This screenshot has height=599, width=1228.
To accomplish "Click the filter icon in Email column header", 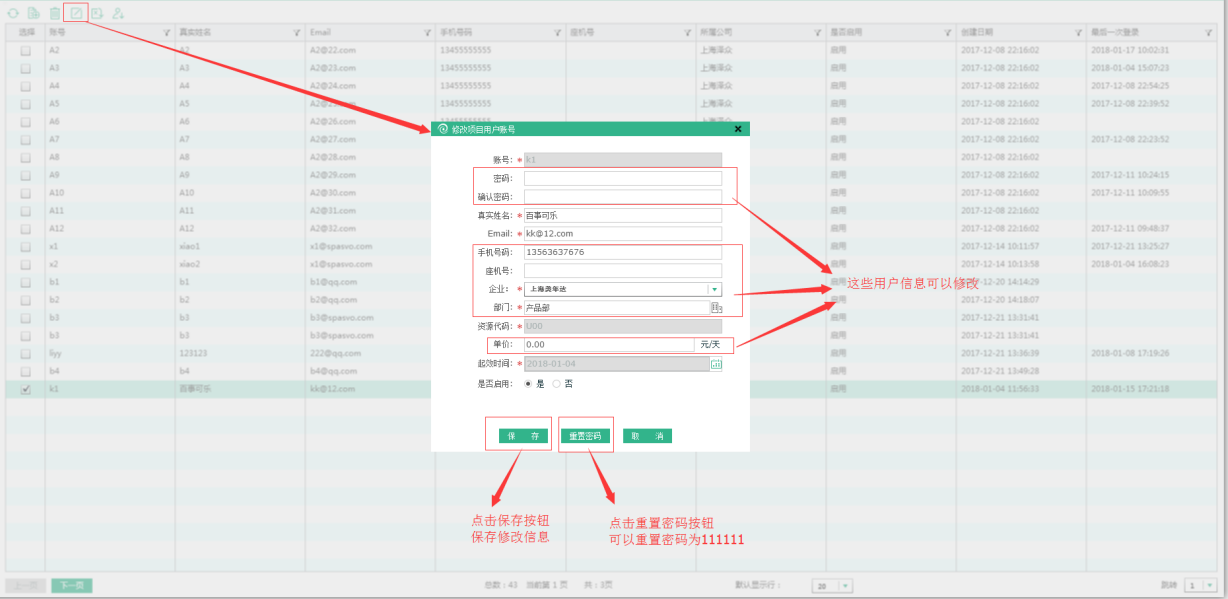I will coord(427,33).
